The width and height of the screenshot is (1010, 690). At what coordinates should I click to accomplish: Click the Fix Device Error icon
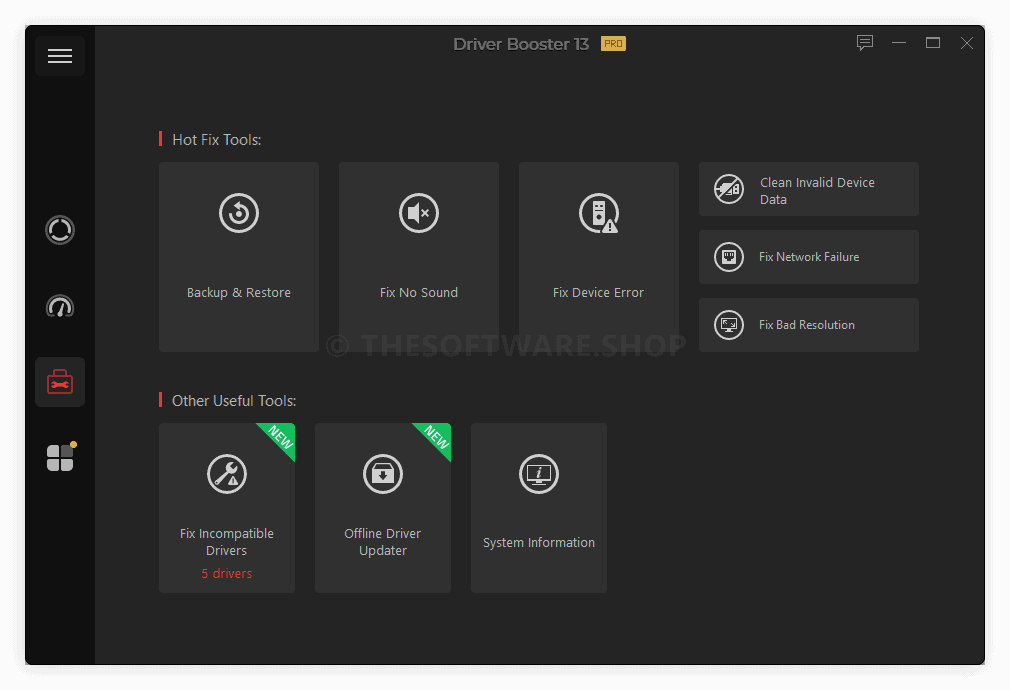coord(598,213)
